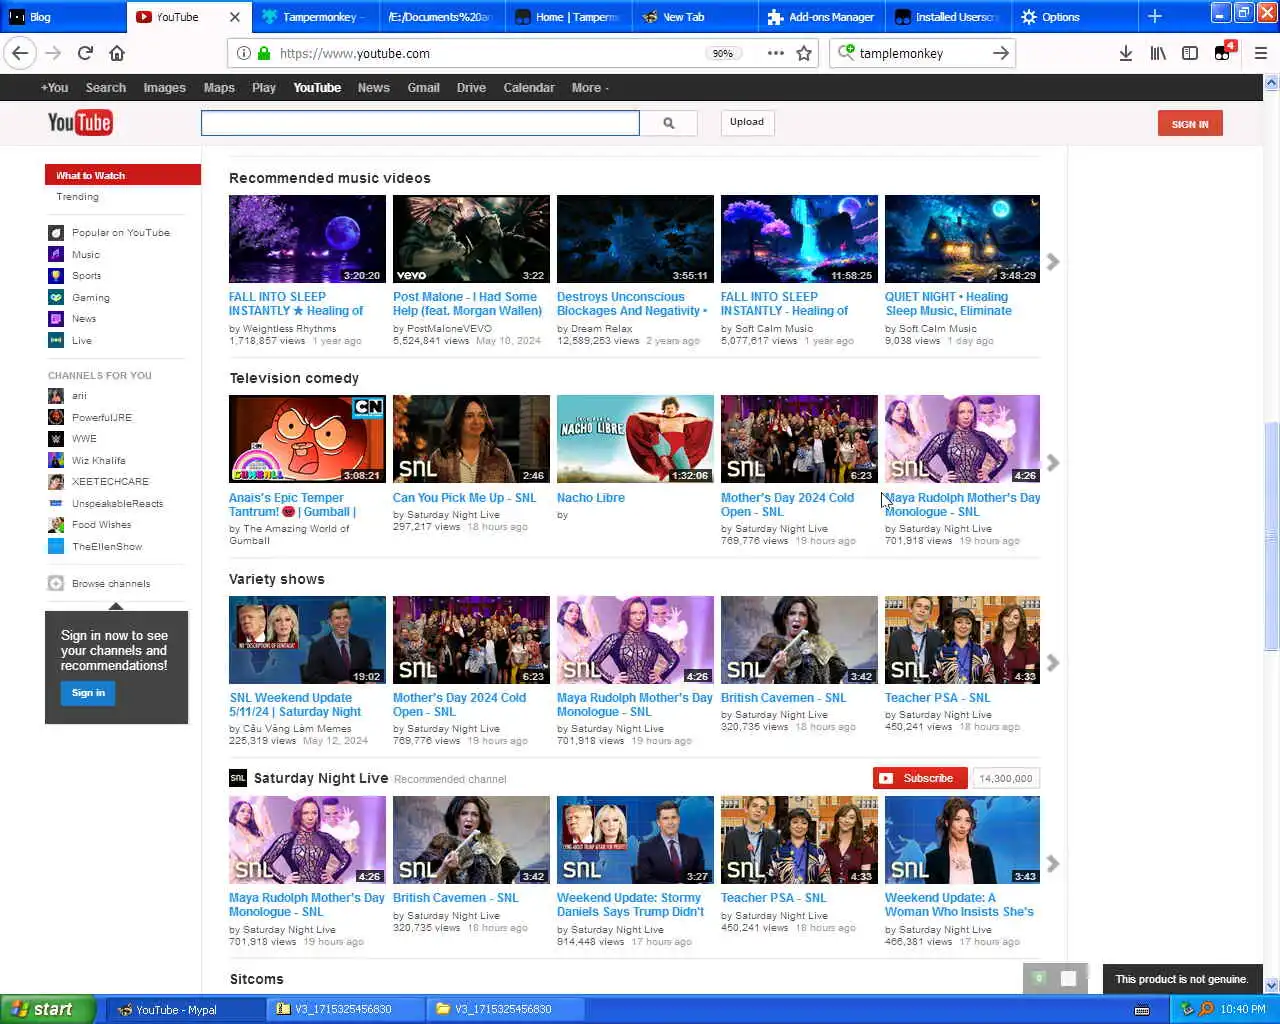Open the folder V3_1715325456830 taskbar item
Screen dimensions: 1280x1024
(505, 1010)
